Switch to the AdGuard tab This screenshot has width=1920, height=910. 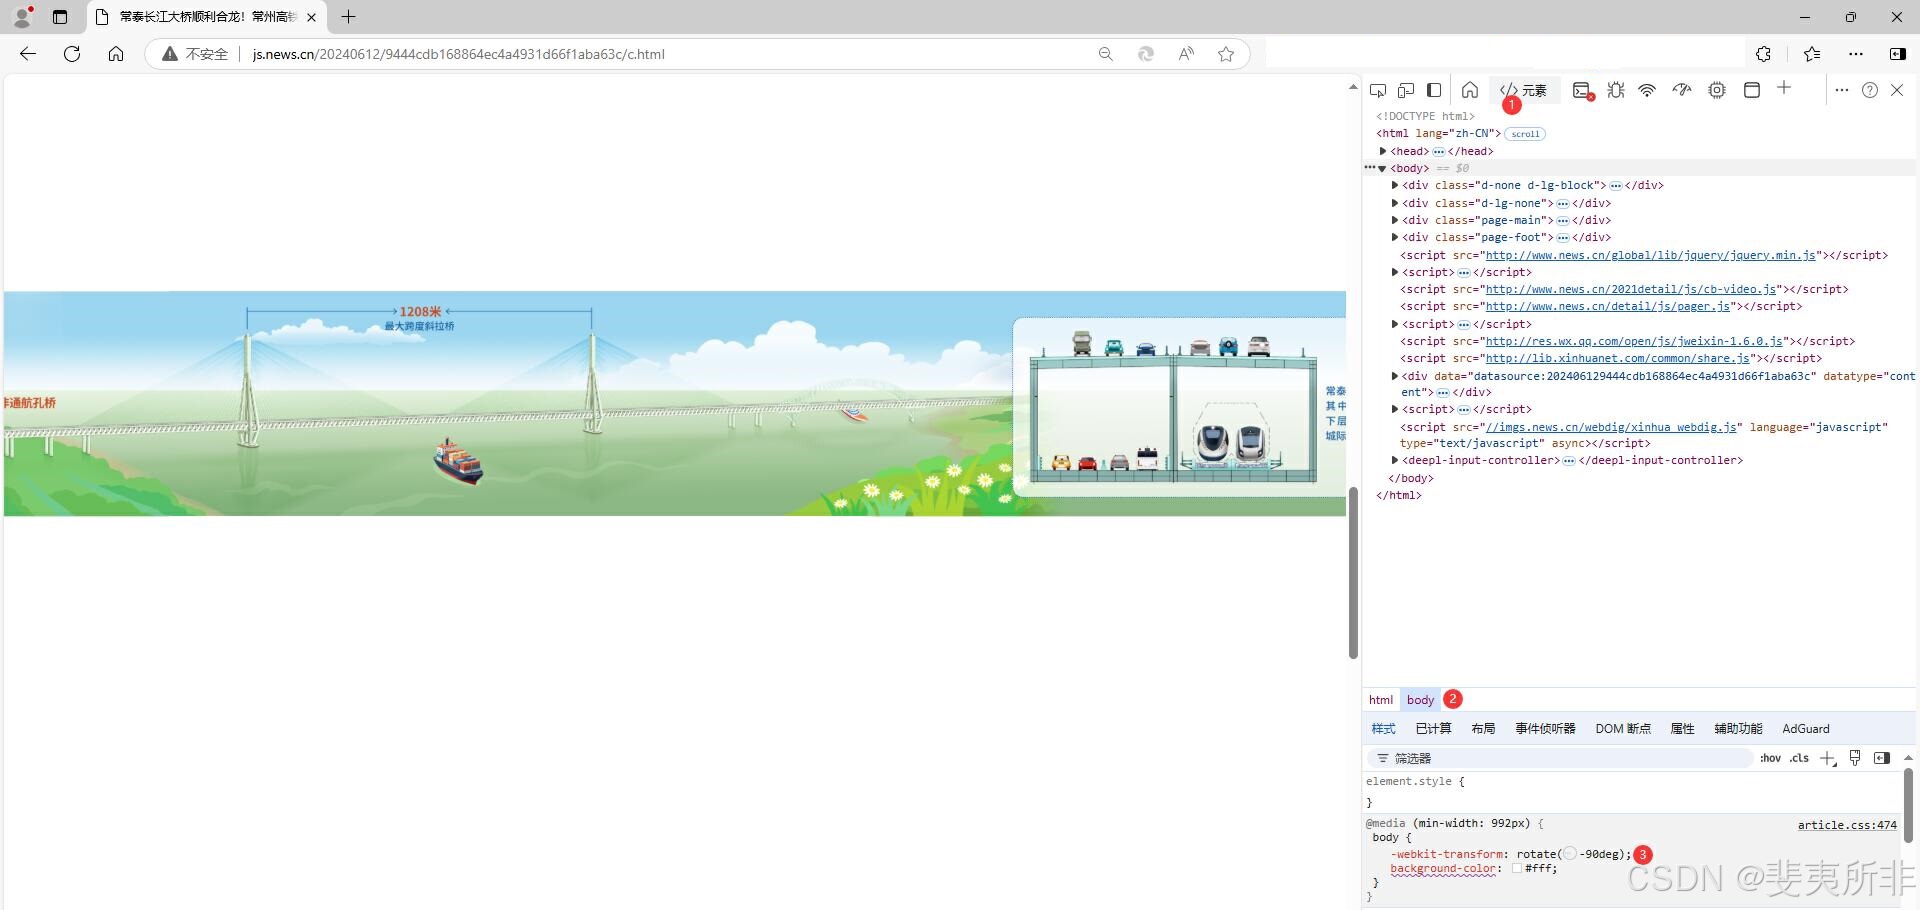coord(1806,728)
